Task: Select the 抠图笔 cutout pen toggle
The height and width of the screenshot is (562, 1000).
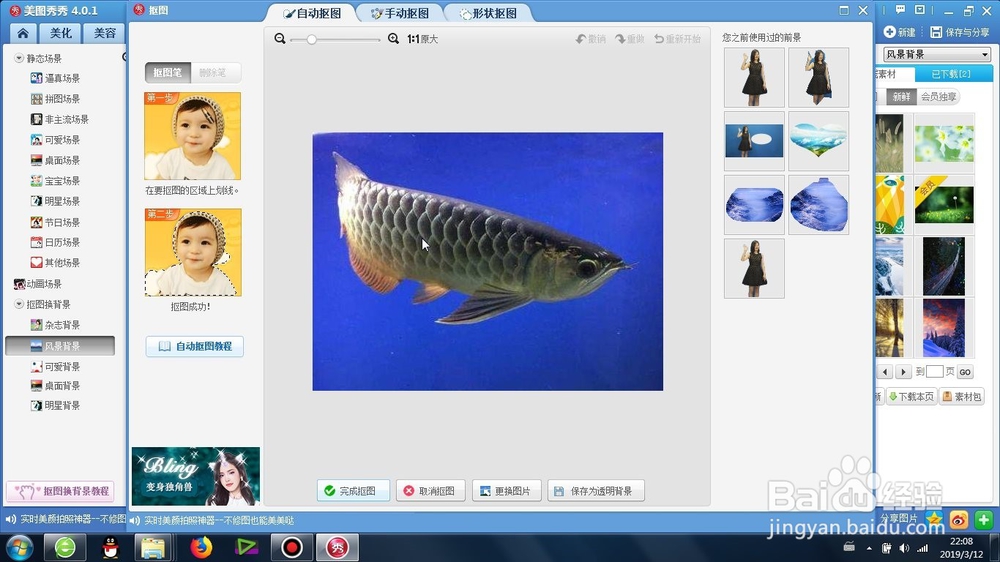Action: click(x=168, y=73)
